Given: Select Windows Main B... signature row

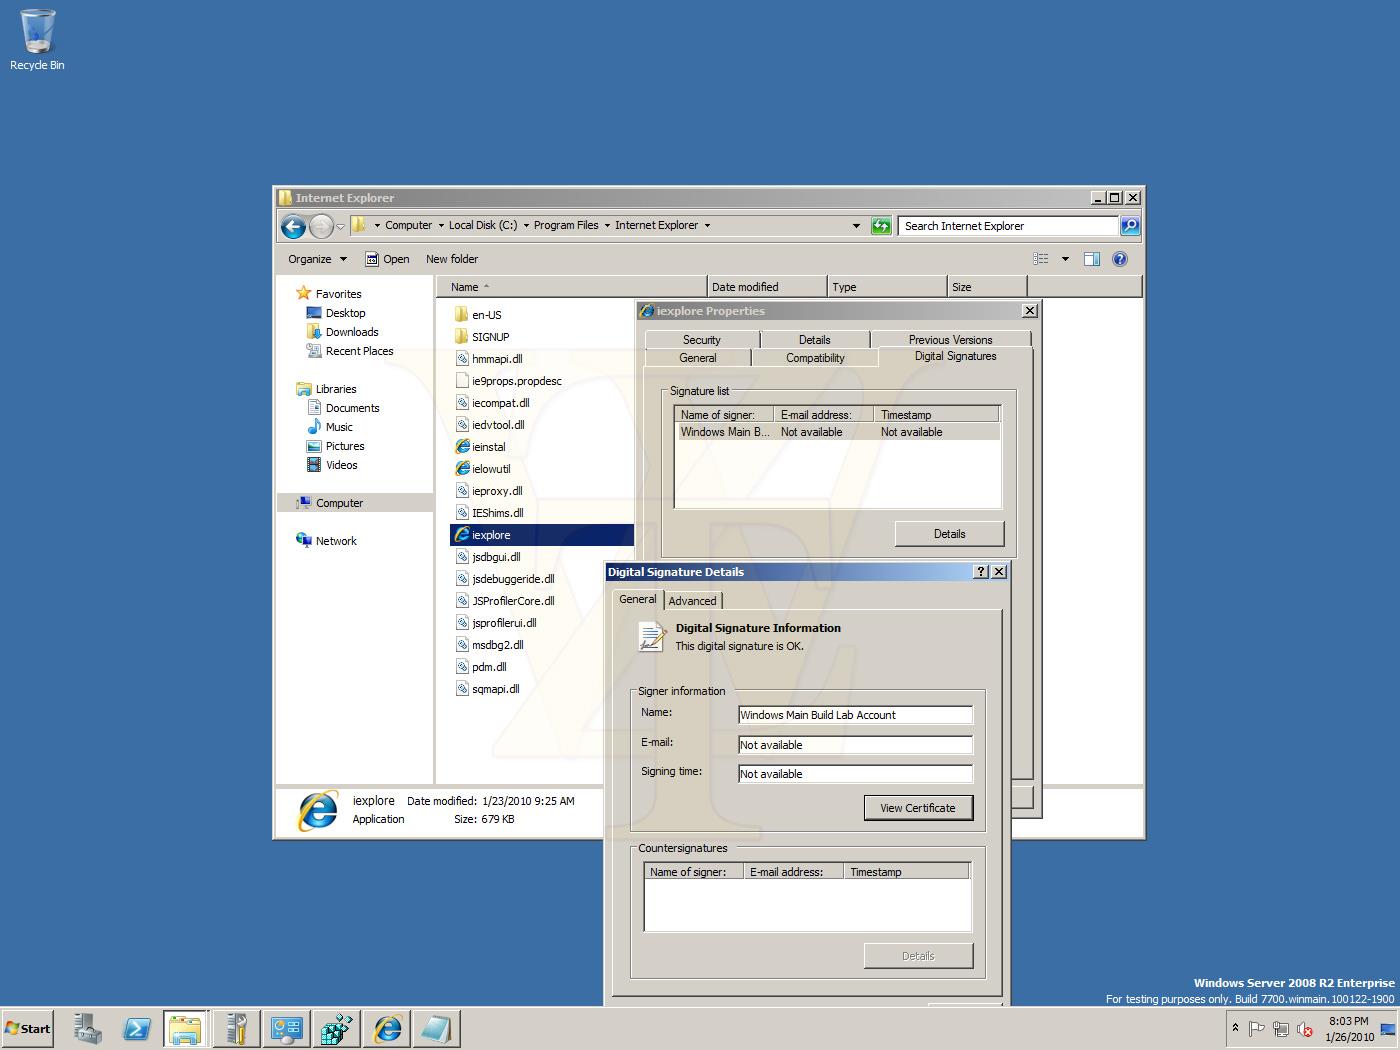Looking at the screenshot, I should (838, 432).
